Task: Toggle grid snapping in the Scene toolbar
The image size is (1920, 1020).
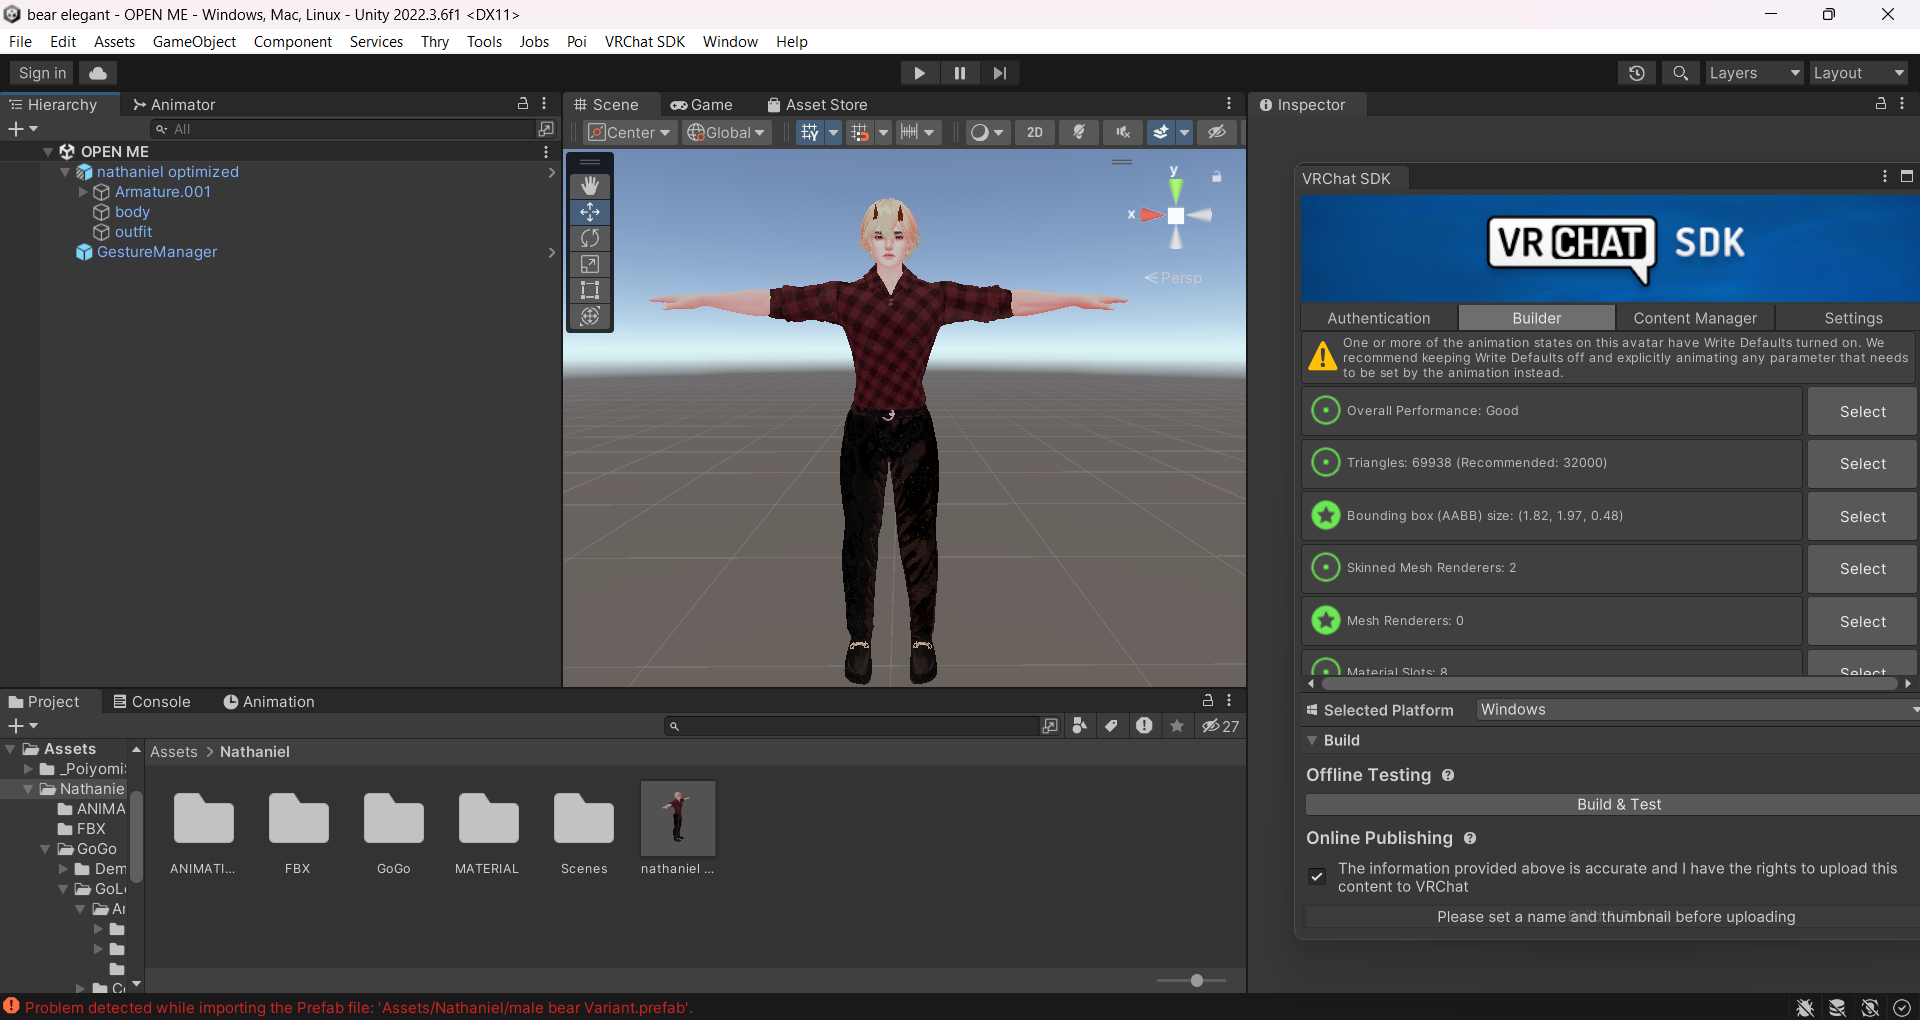Action: click(x=861, y=132)
